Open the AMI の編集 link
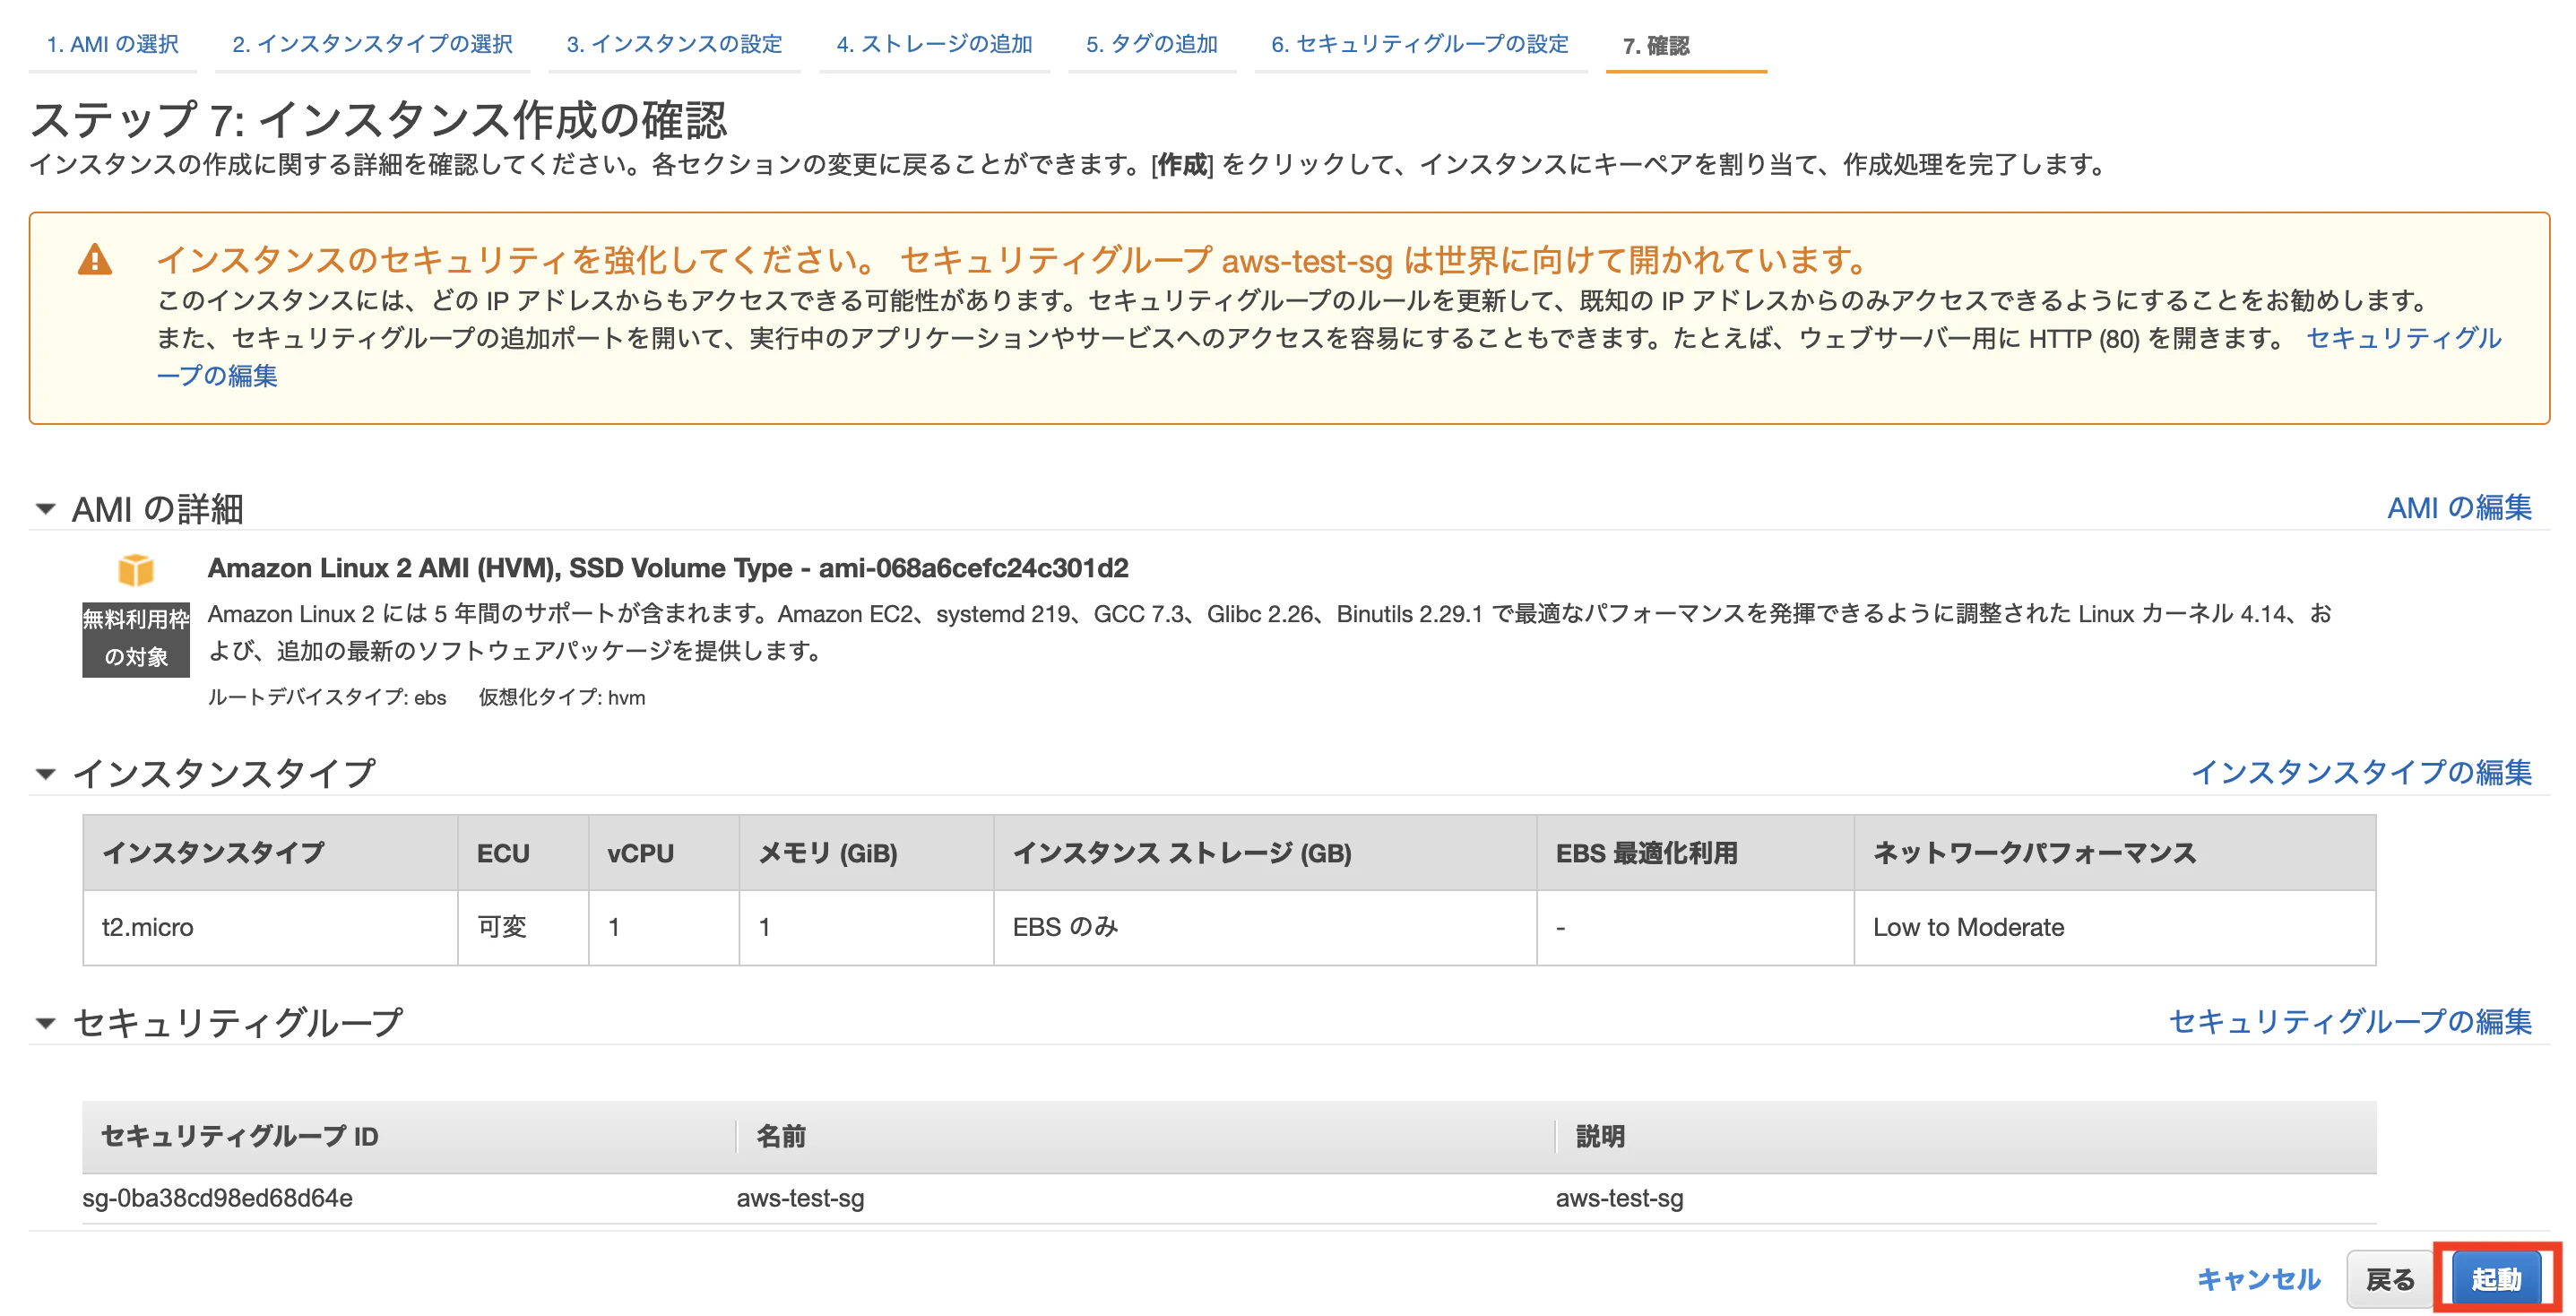The height and width of the screenshot is (1316, 2576). [2459, 507]
